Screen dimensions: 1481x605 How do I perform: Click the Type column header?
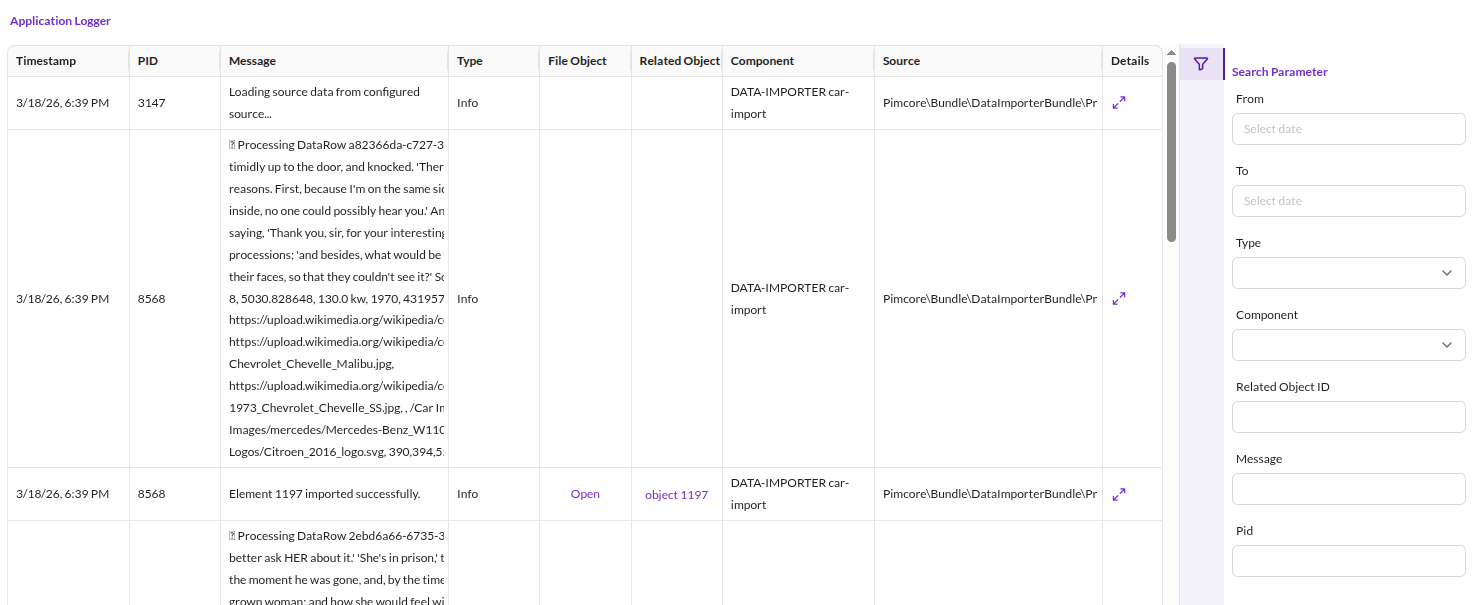[494, 61]
